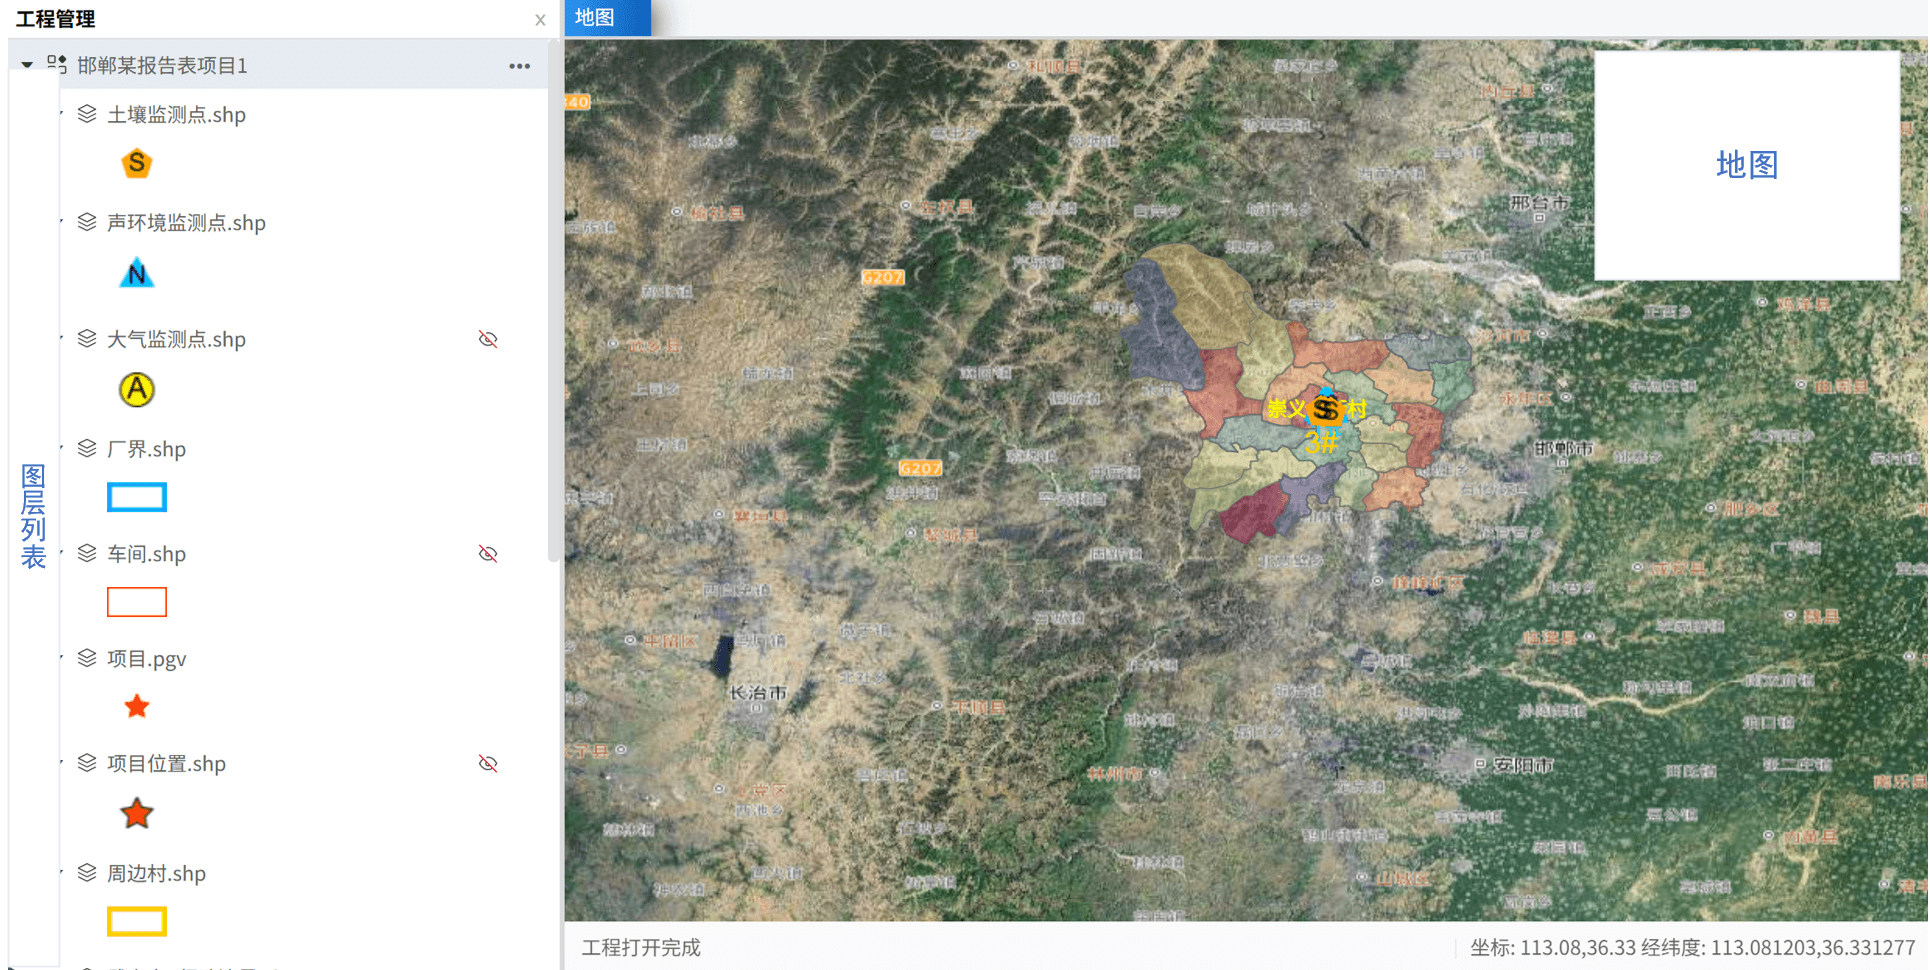The width and height of the screenshot is (1930, 970).
Task: Click the blue N noise monitoring symbol
Action: pos(136,273)
